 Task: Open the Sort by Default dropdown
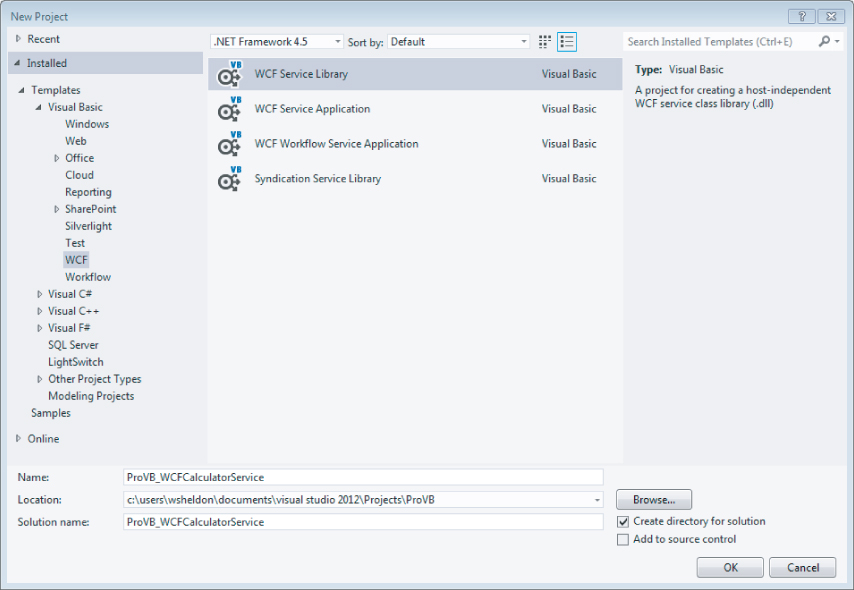(459, 42)
